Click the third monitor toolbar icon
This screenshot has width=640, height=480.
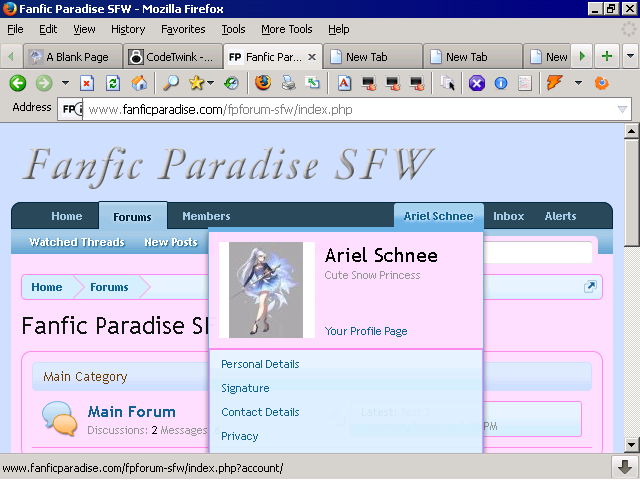417,83
